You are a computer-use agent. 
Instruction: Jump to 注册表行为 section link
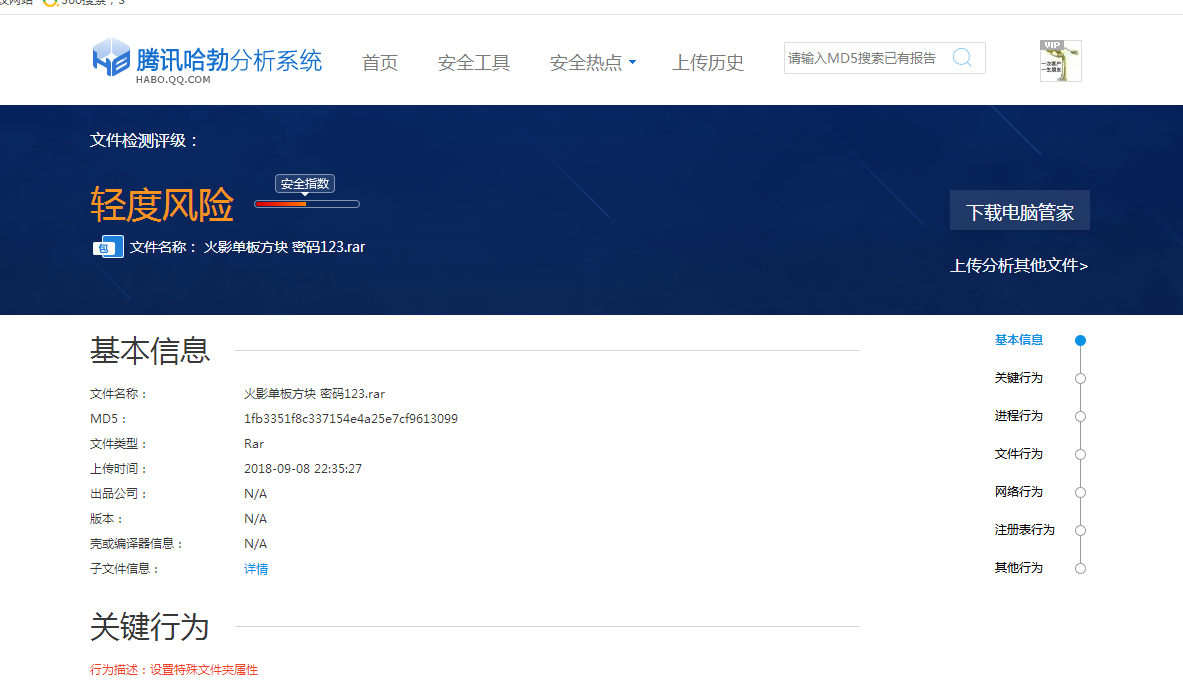click(1024, 530)
